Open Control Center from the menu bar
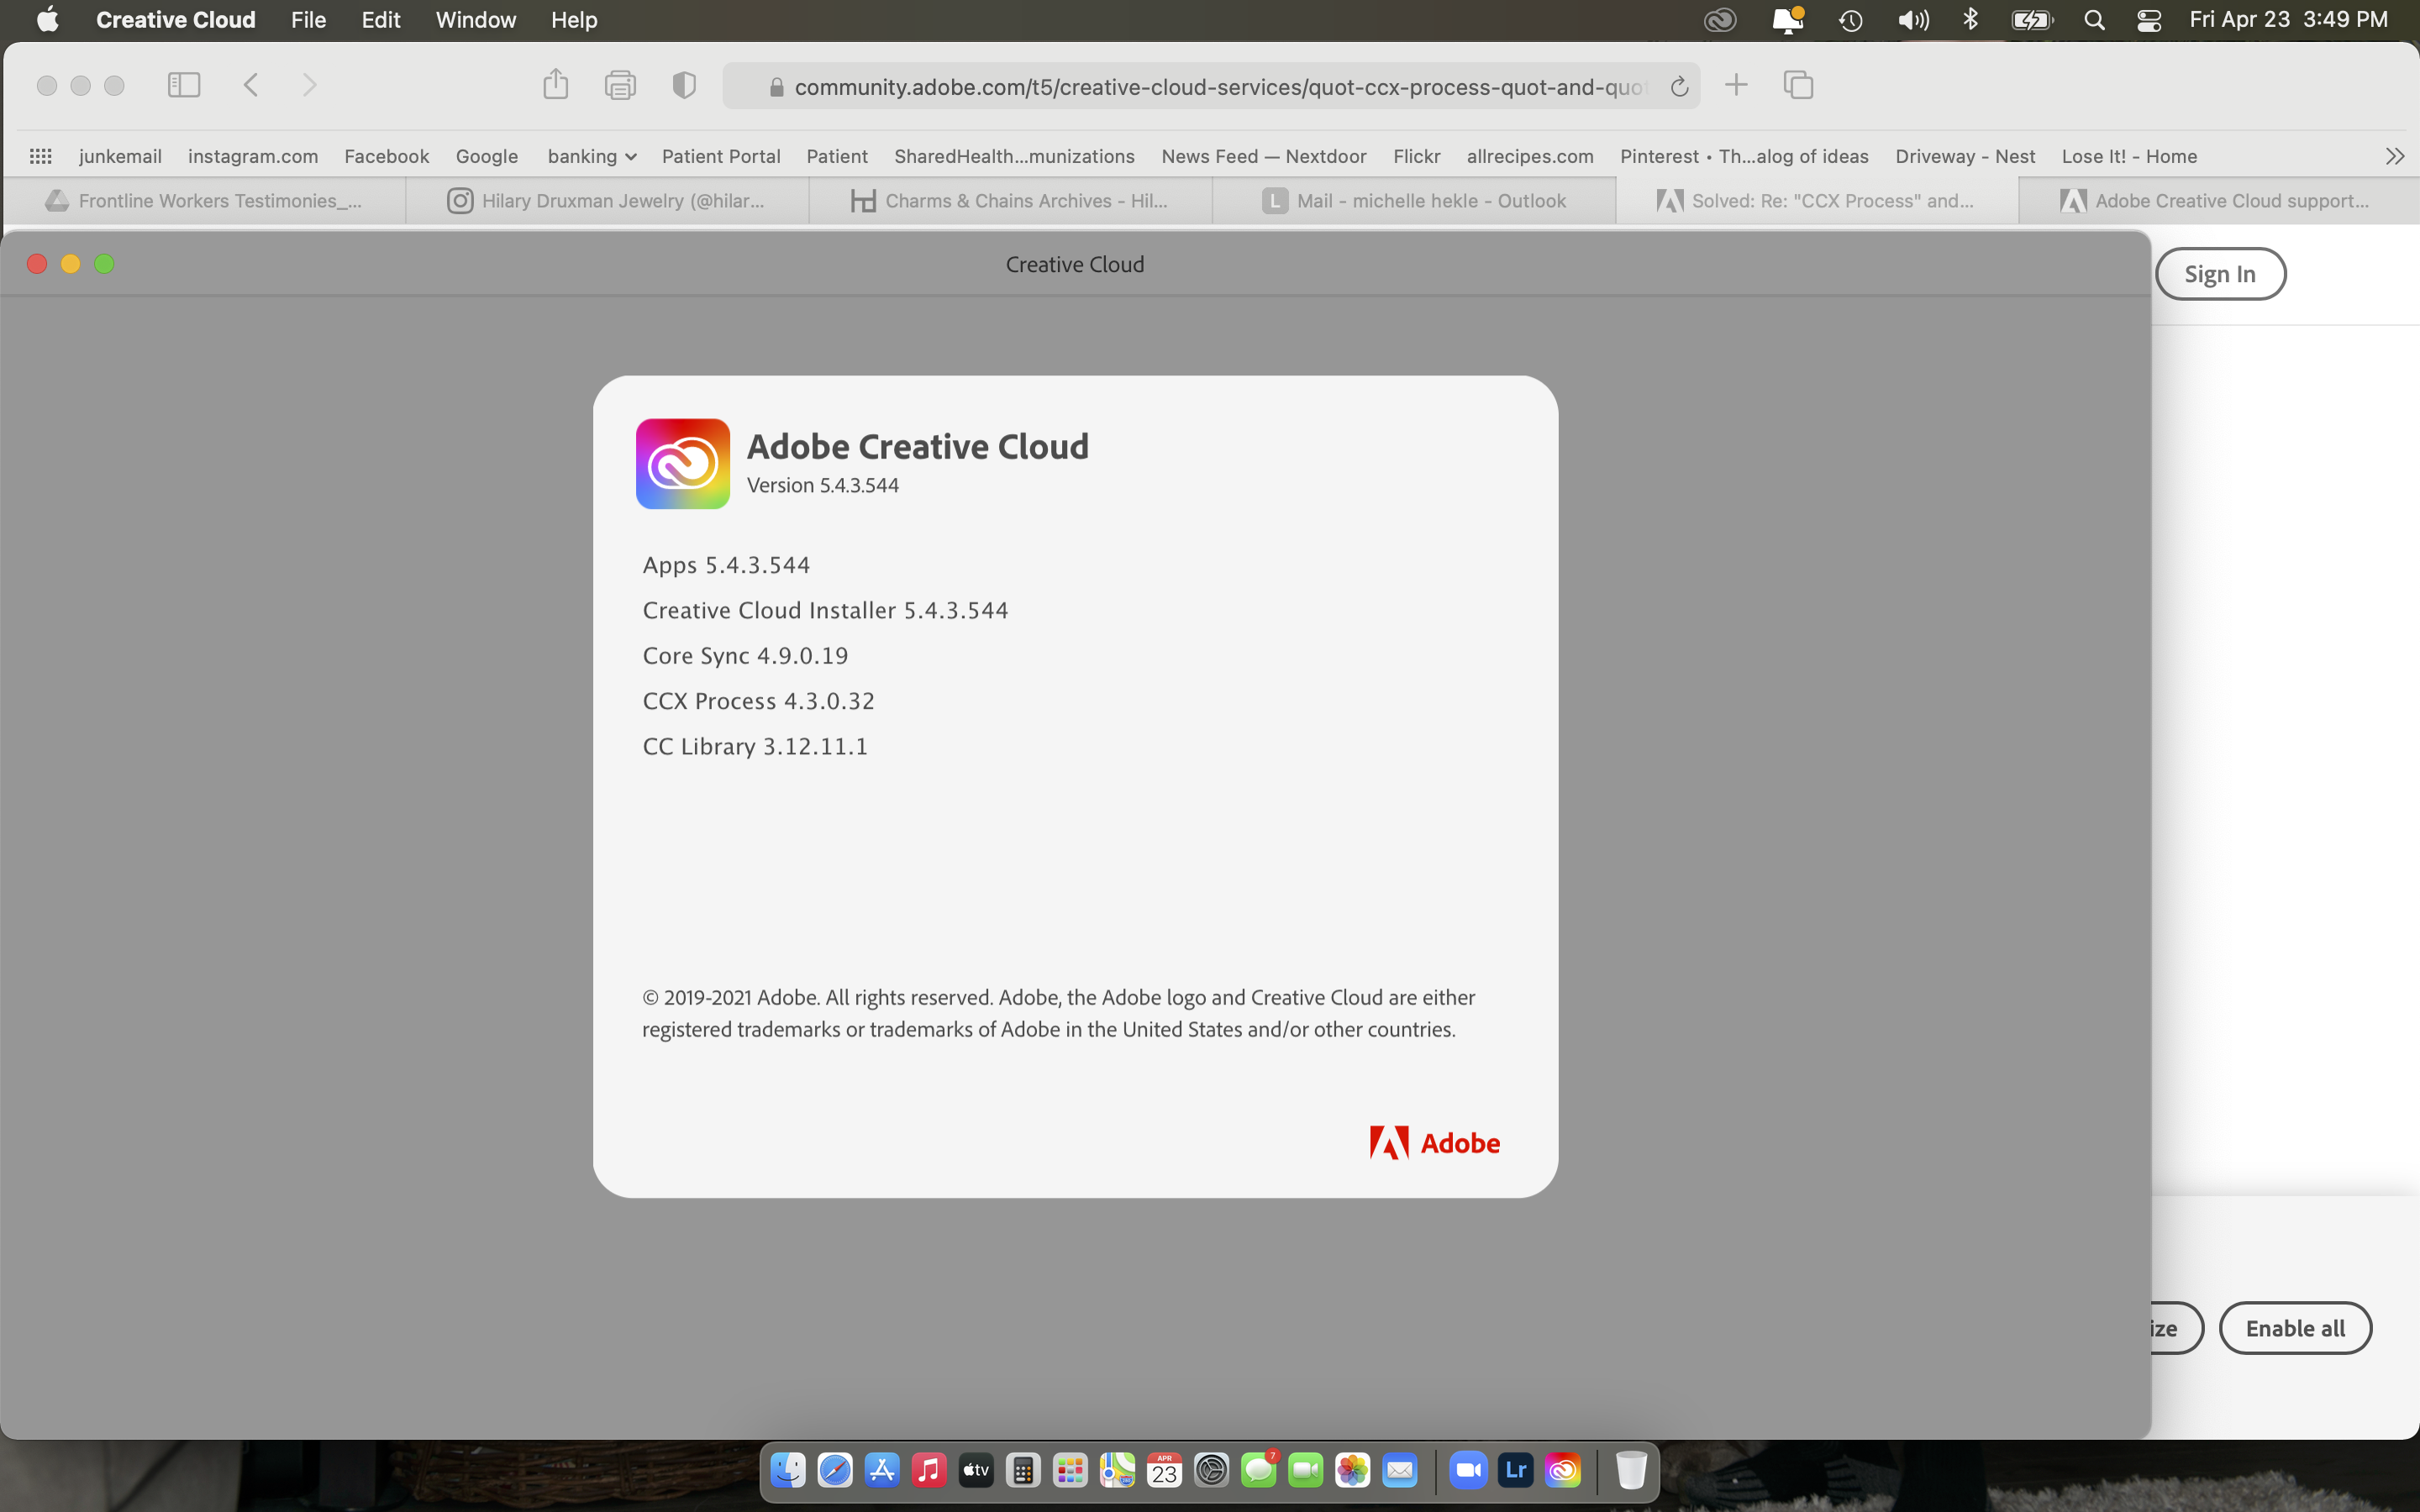This screenshot has height=1512, width=2420. point(2149,20)
